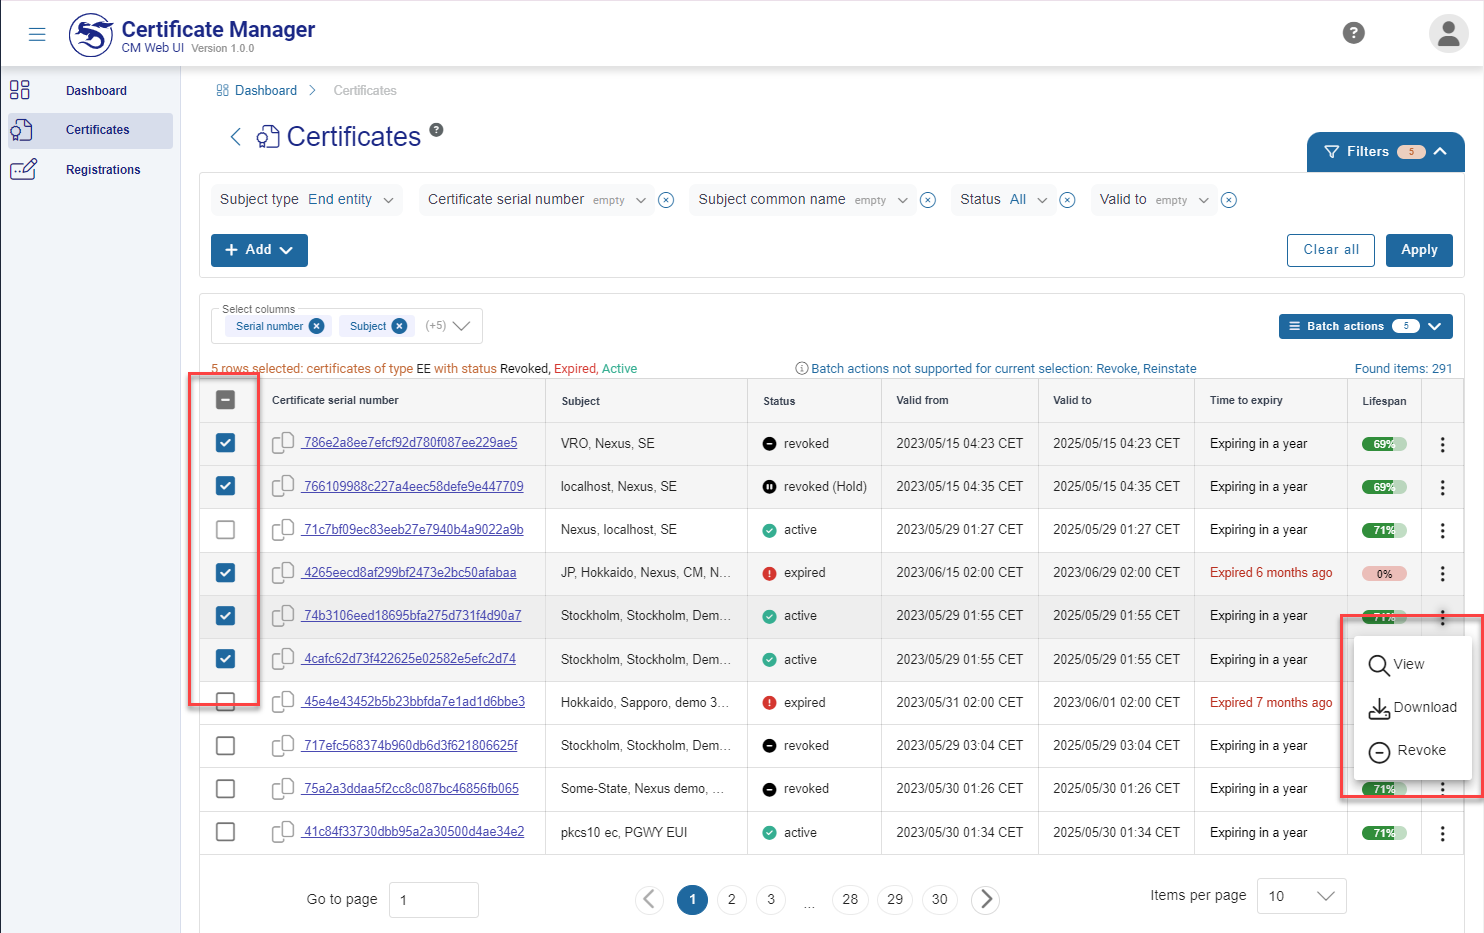
Task: Copy serial number 786e2a8ee7efcf92d780f087ee229ae5
Action: [x=283, y=443]
